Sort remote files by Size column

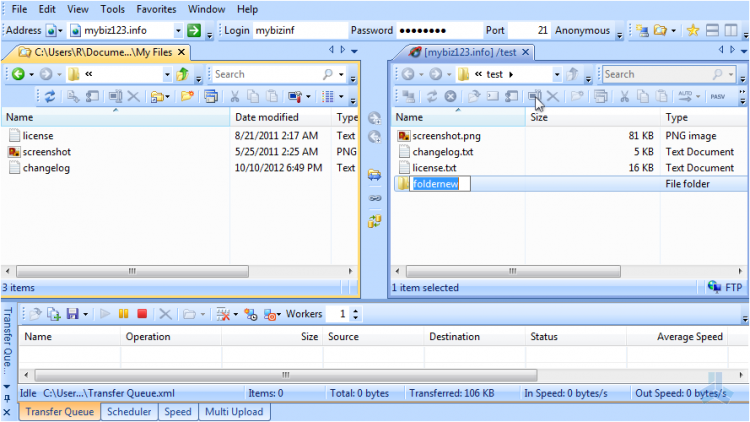[x=592, y=117]
